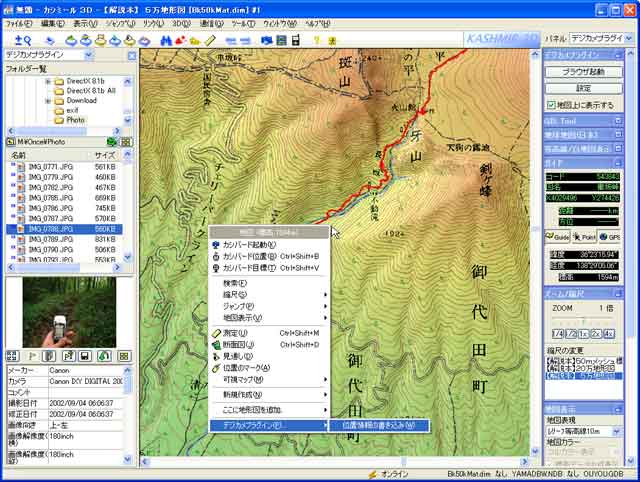Select the ruler measure tool in toolbar

tap(211, 40)
